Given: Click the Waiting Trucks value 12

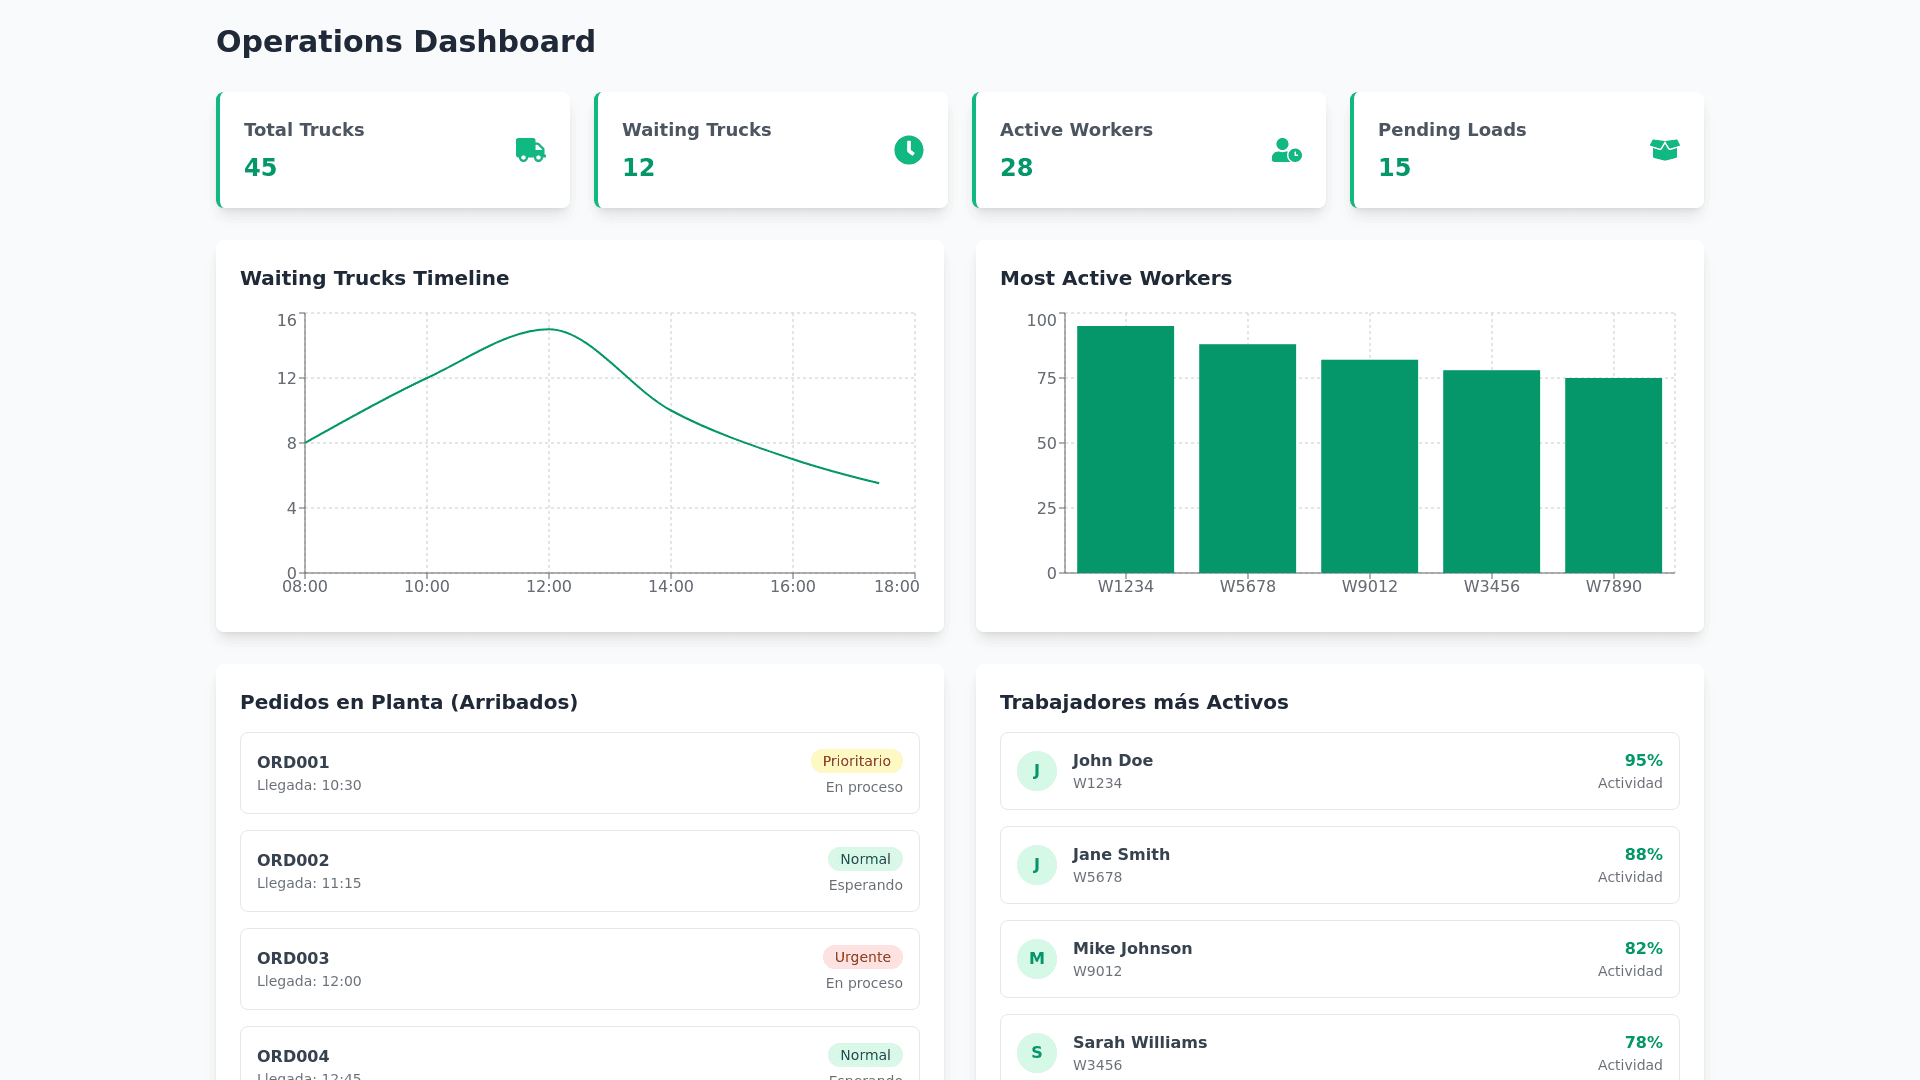Looking at the screenshot, I should pos(638,168).
